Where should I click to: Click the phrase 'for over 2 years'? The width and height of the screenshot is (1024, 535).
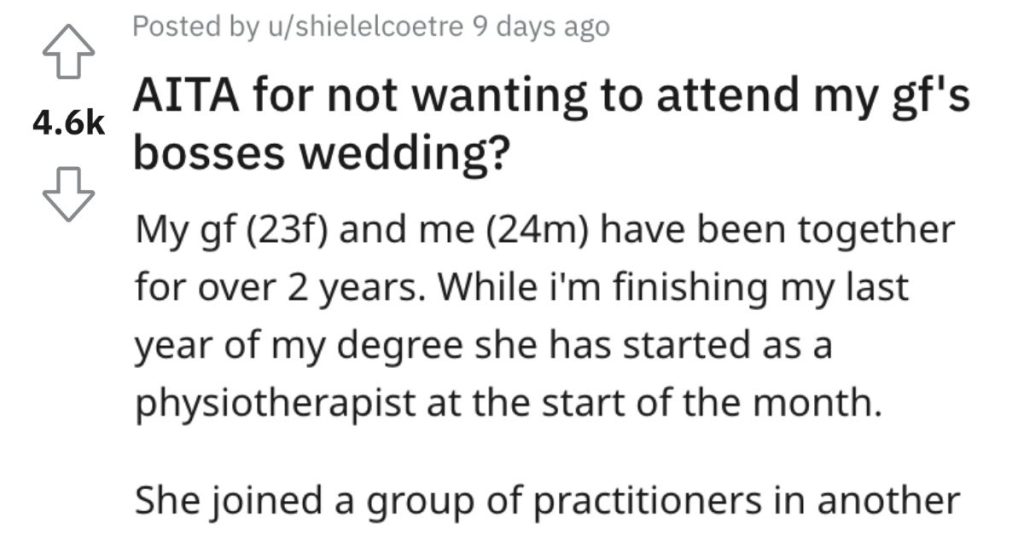pyautogui.click(x=275, y=287)
